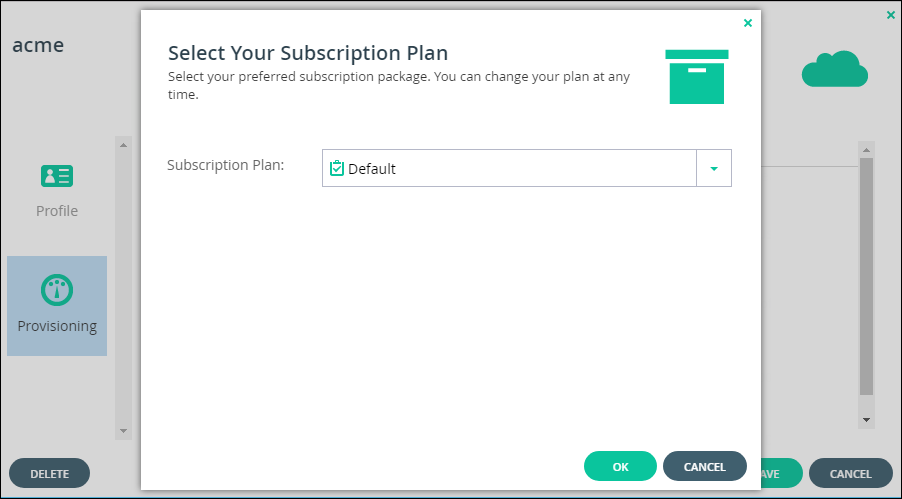
Task: Click dialog CANCEL button
Action: click(705, 466)
